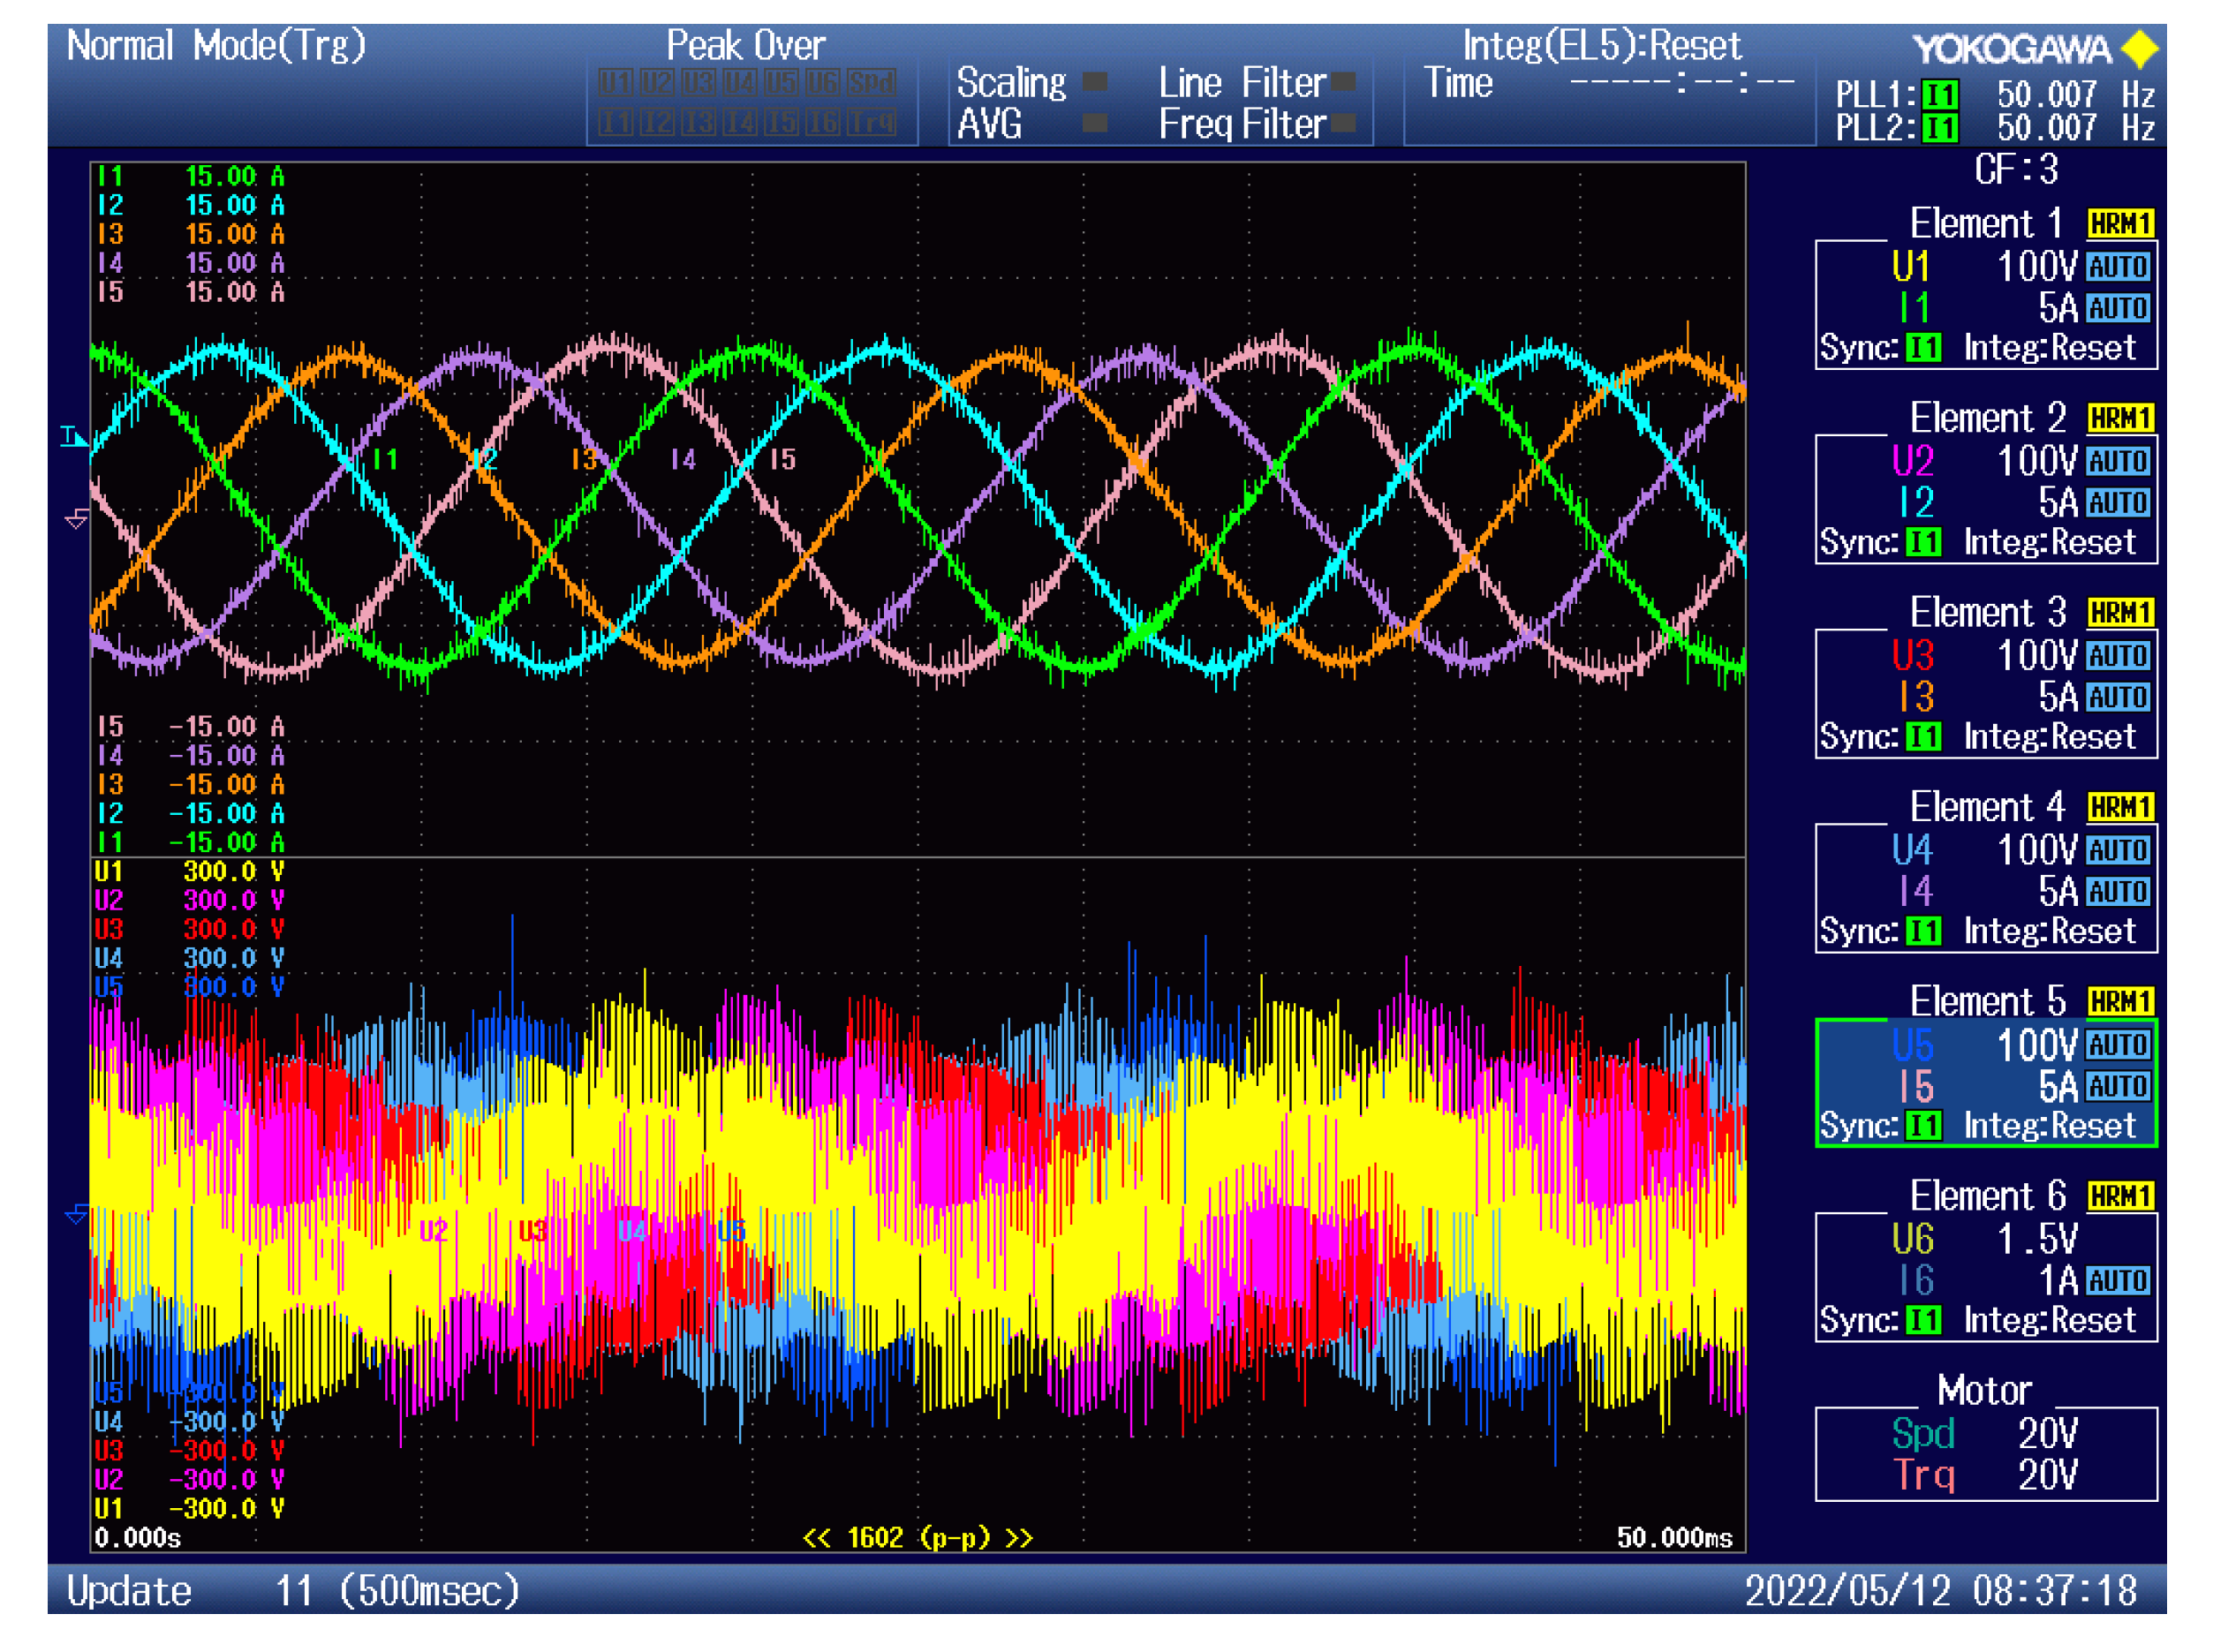The image size is (2213, 1652).
Task: Click the AUTO range badge for I1 5A
Action: (x=2117, y=308)
